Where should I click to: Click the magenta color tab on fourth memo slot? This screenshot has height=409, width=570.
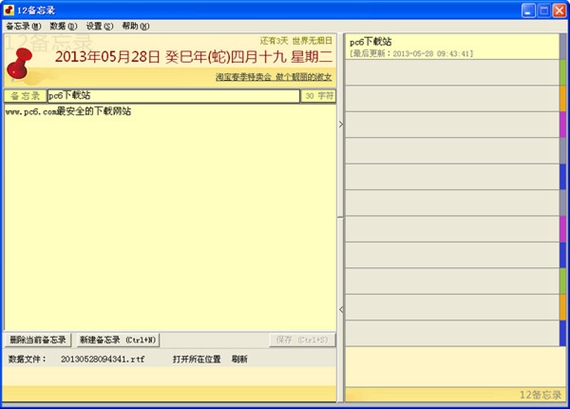point(563,125)
